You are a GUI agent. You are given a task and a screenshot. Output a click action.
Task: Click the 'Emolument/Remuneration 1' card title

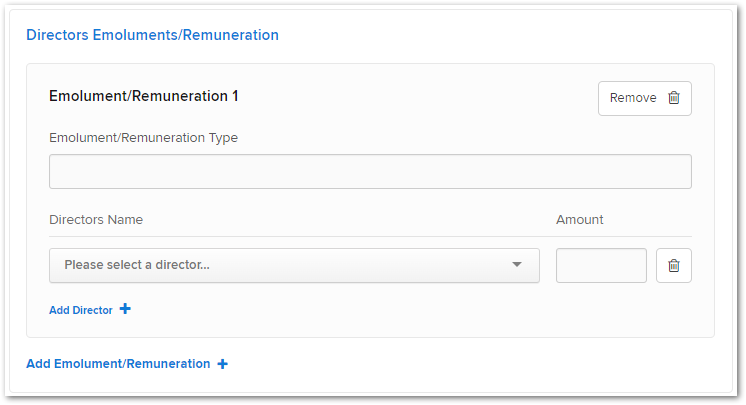[144, 96]
